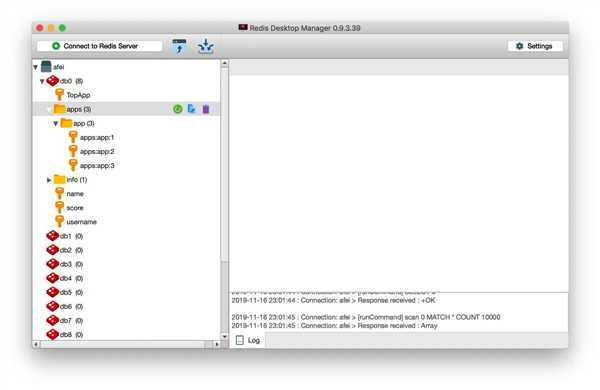The height and width of the screenshot is (390, 600).
Task: Collapse the afei server connection
Action: (x=36, y=67)
